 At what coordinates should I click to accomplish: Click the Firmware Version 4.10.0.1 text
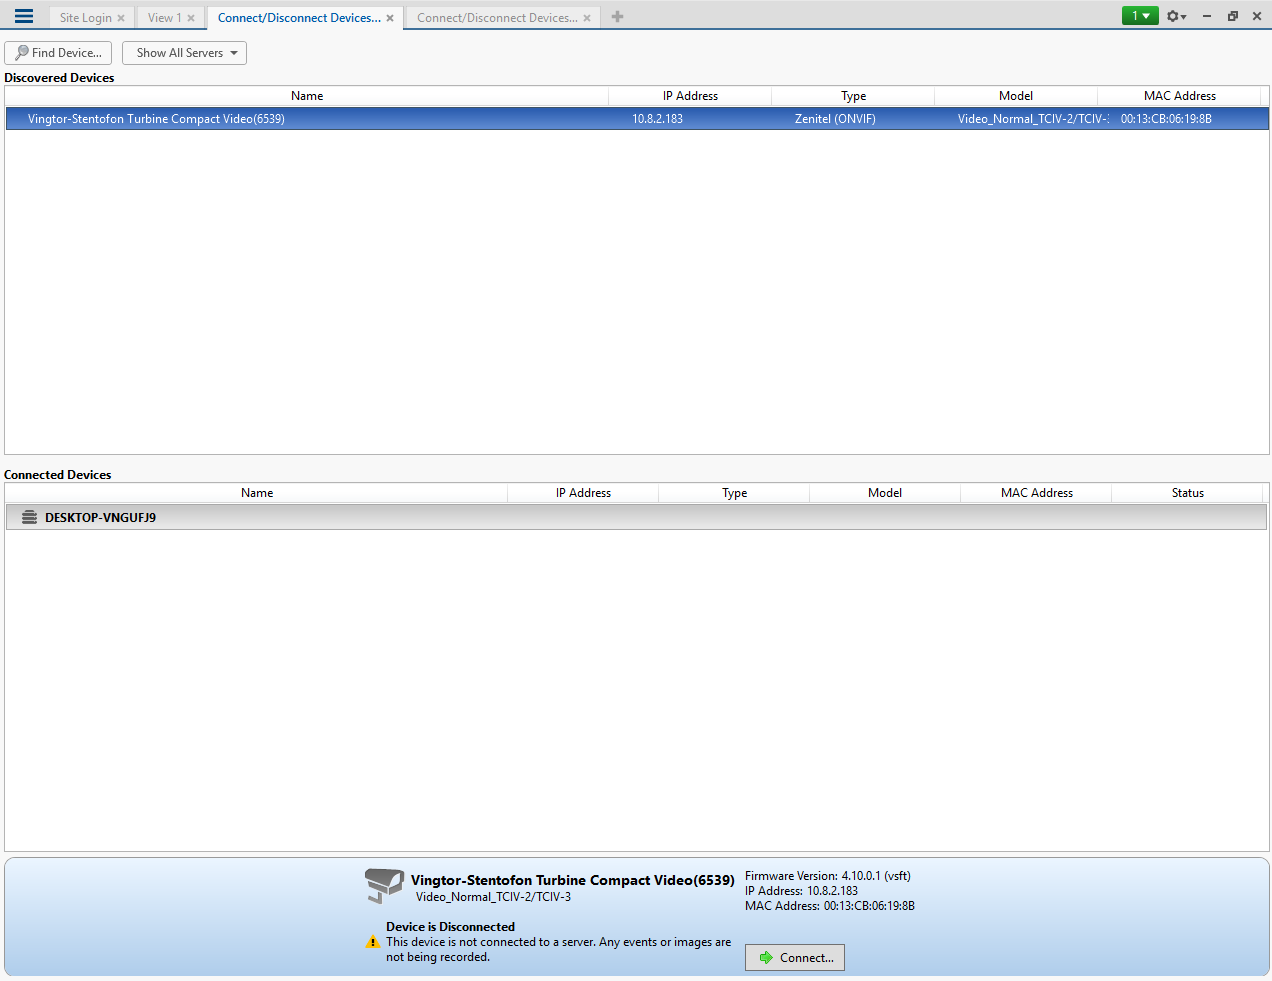[828, 876]
